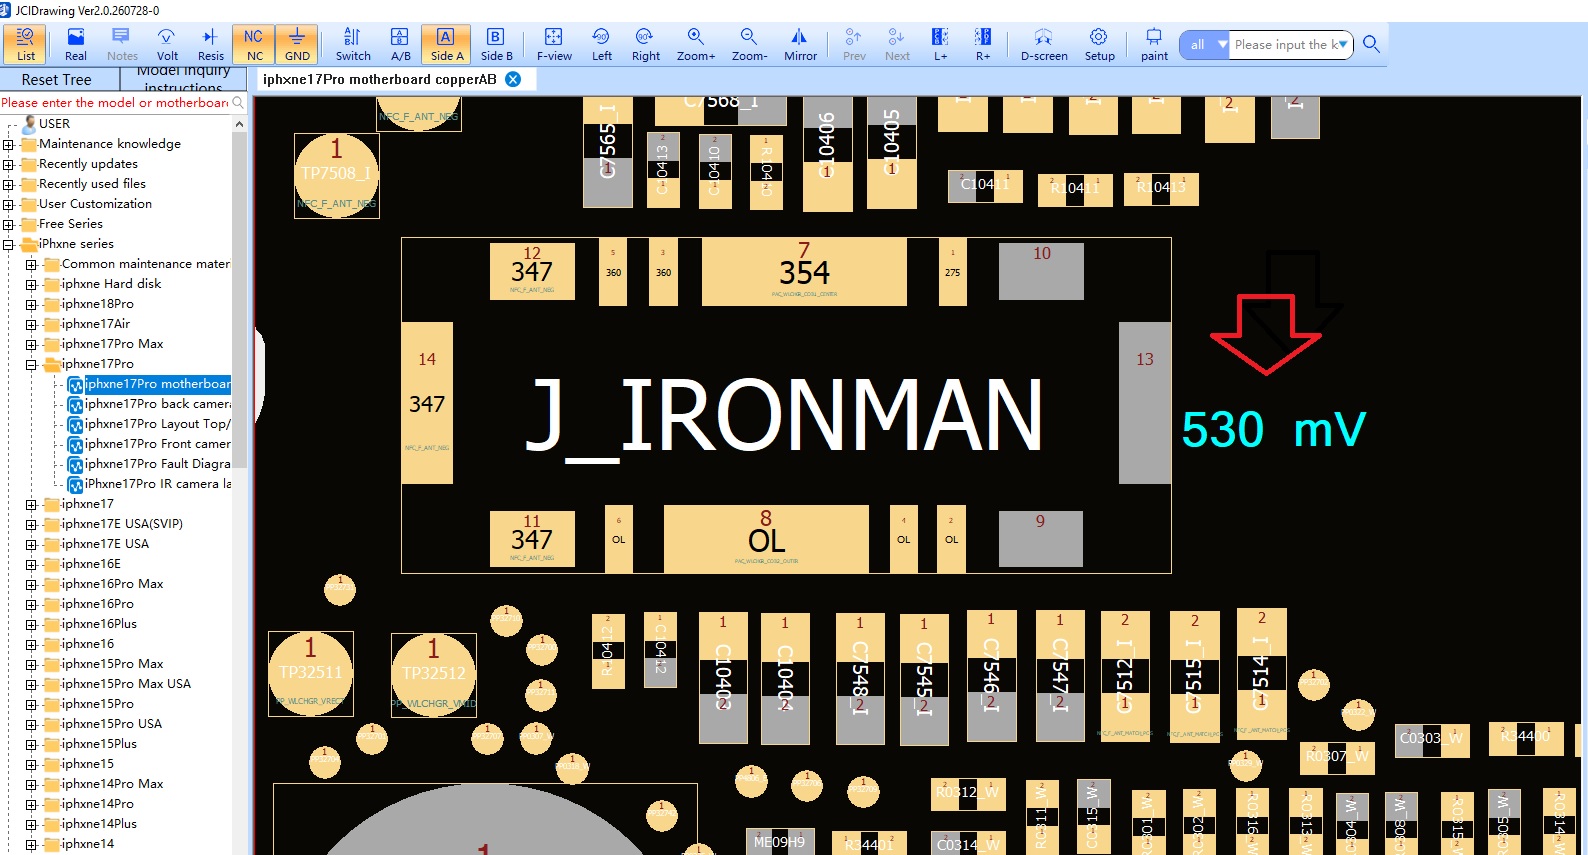The width and height of the screenshot is (1588, 855).
Task: Expand Recently updates node
Action: pos(8,164)
